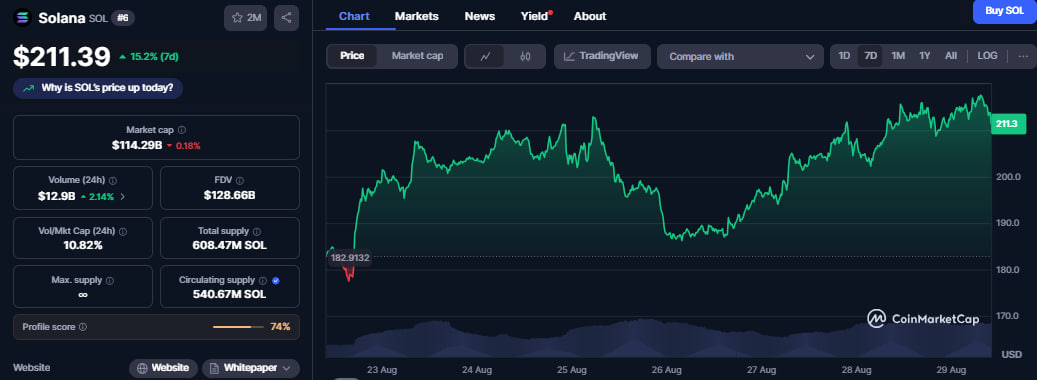
Task: Open the Compare with dropdown
Action: 741,57
